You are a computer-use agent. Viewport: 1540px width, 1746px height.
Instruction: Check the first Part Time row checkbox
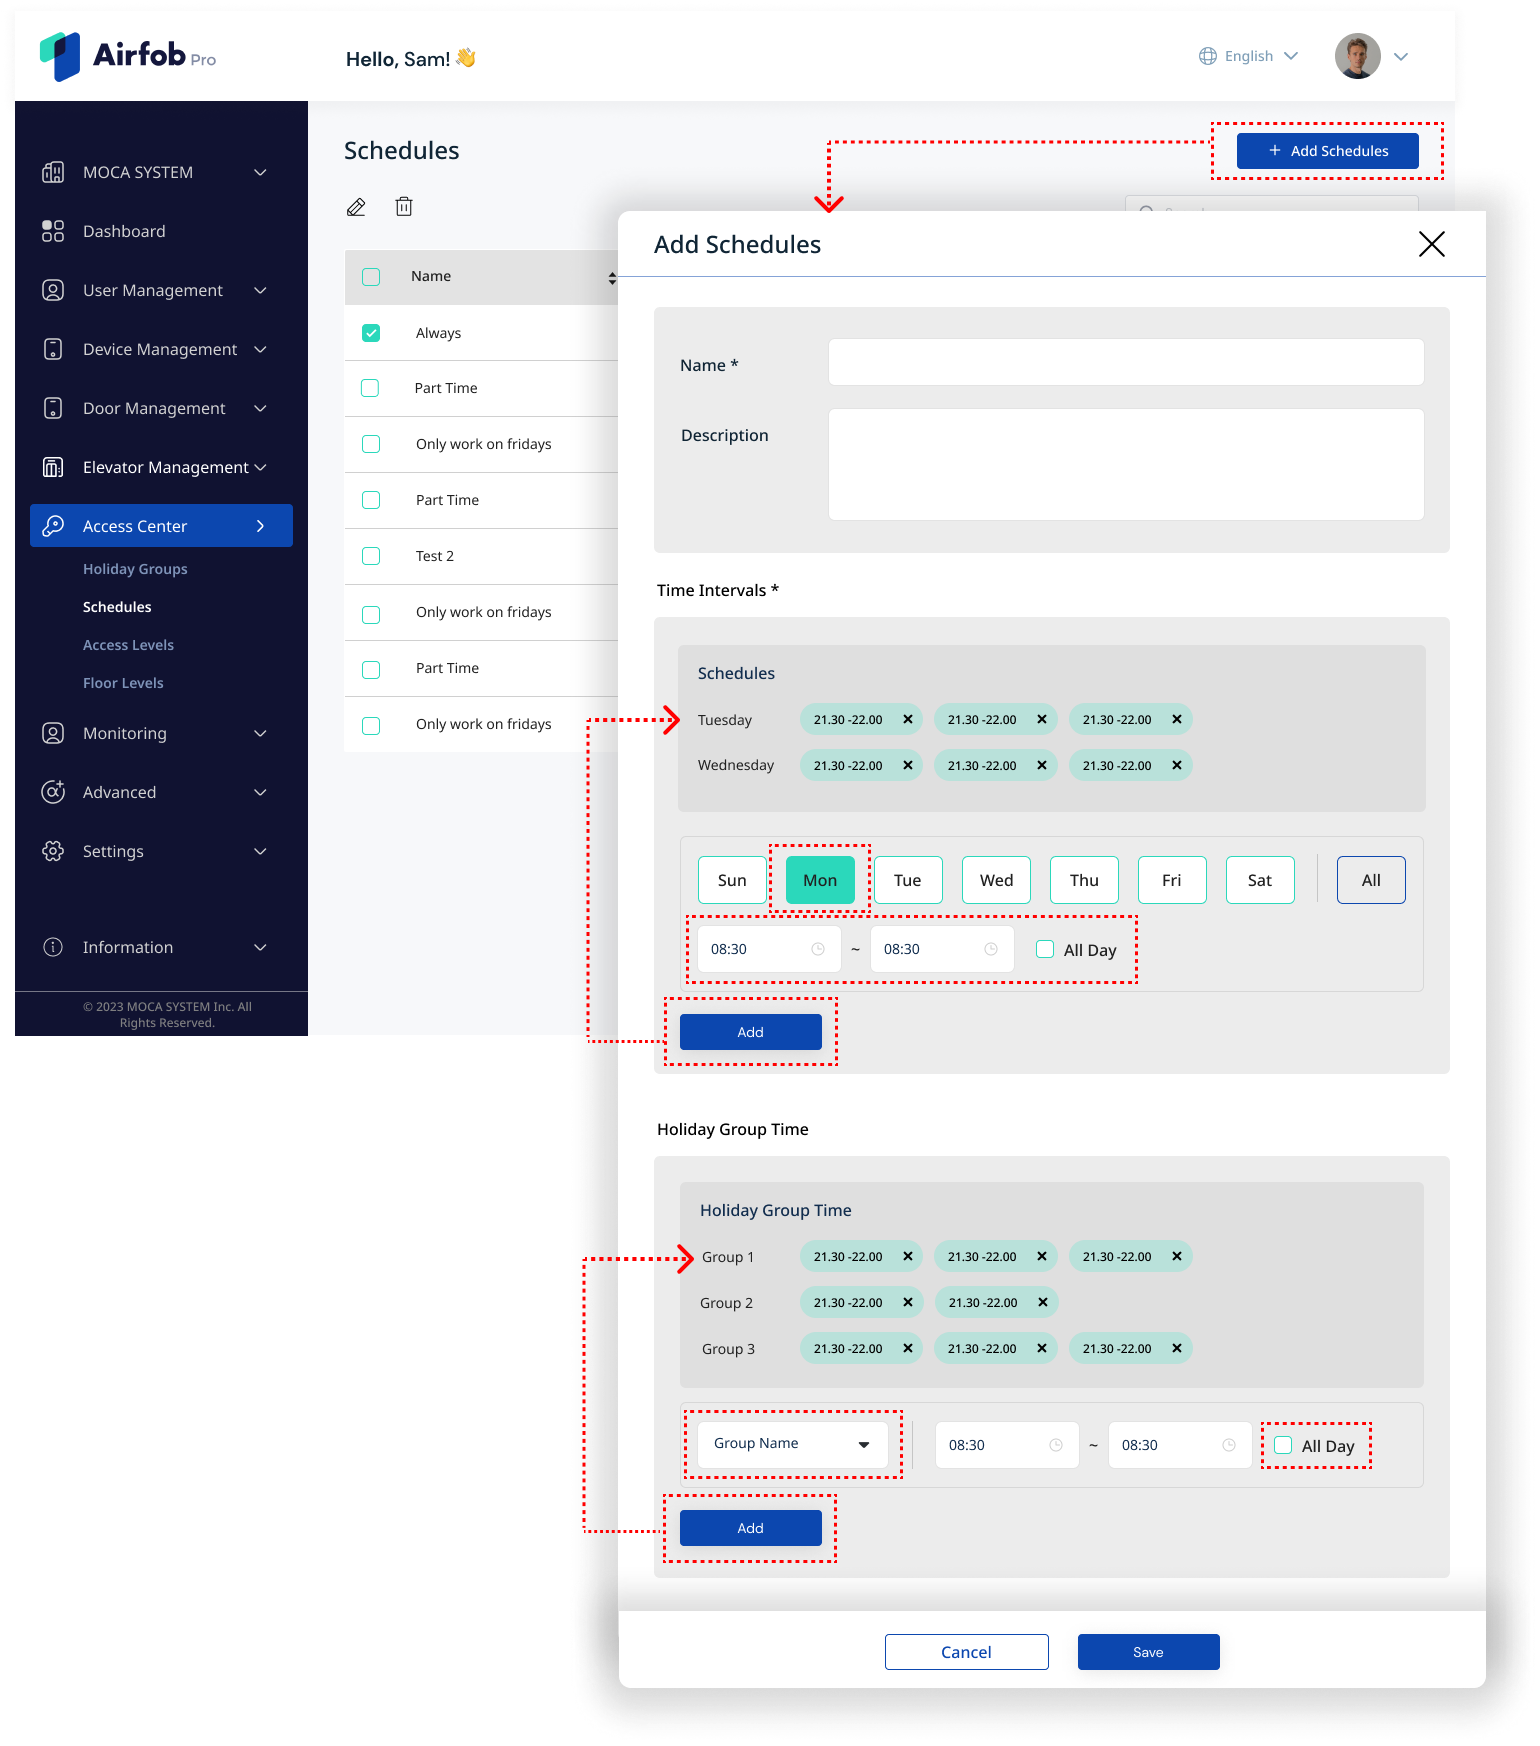370,388
